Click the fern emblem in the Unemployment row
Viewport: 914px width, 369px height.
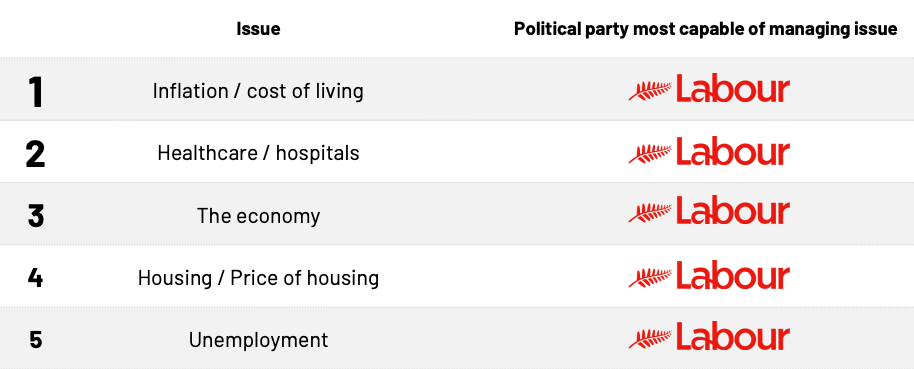point(650,339)
